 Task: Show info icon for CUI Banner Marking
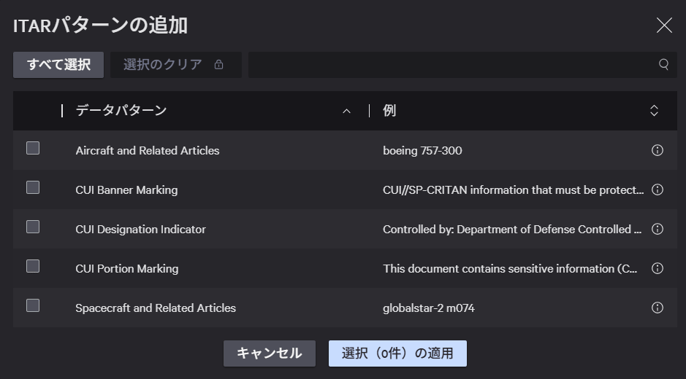(x=657, y=190)
